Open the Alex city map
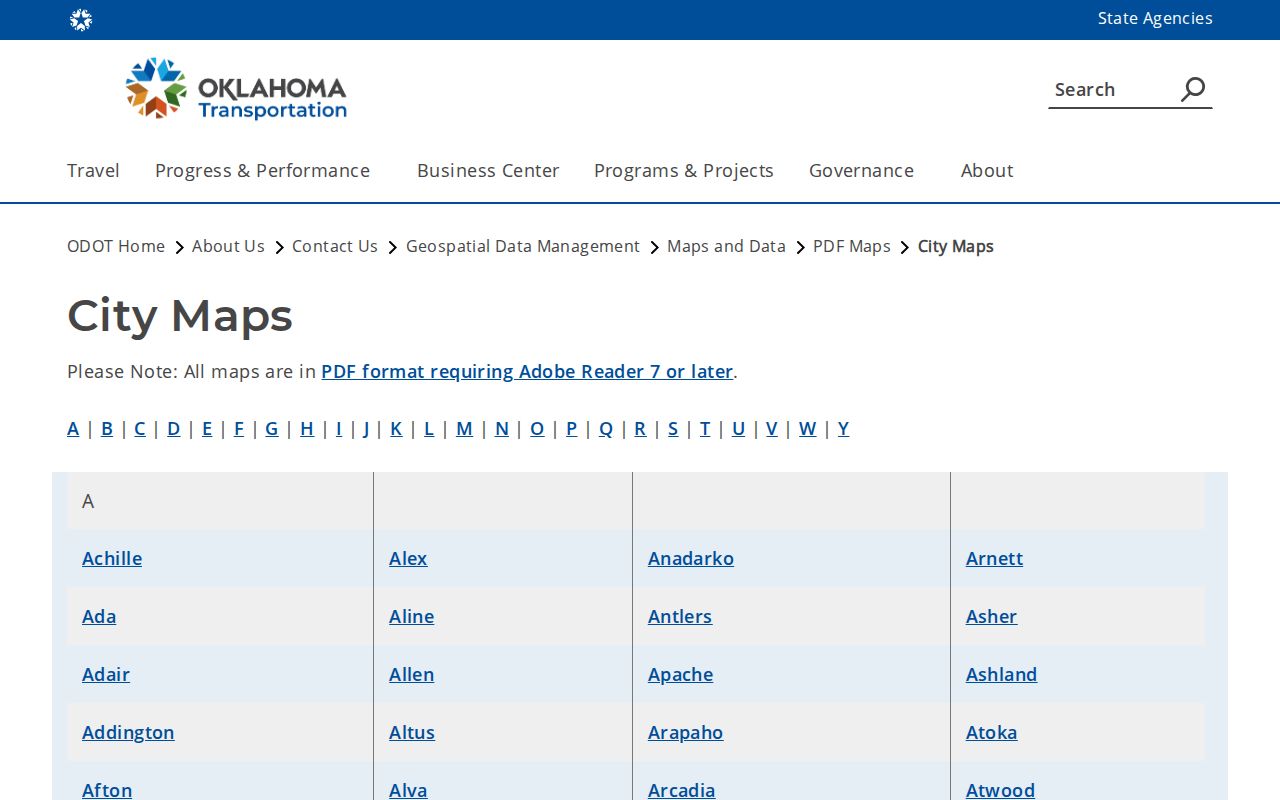 [408, 558]
